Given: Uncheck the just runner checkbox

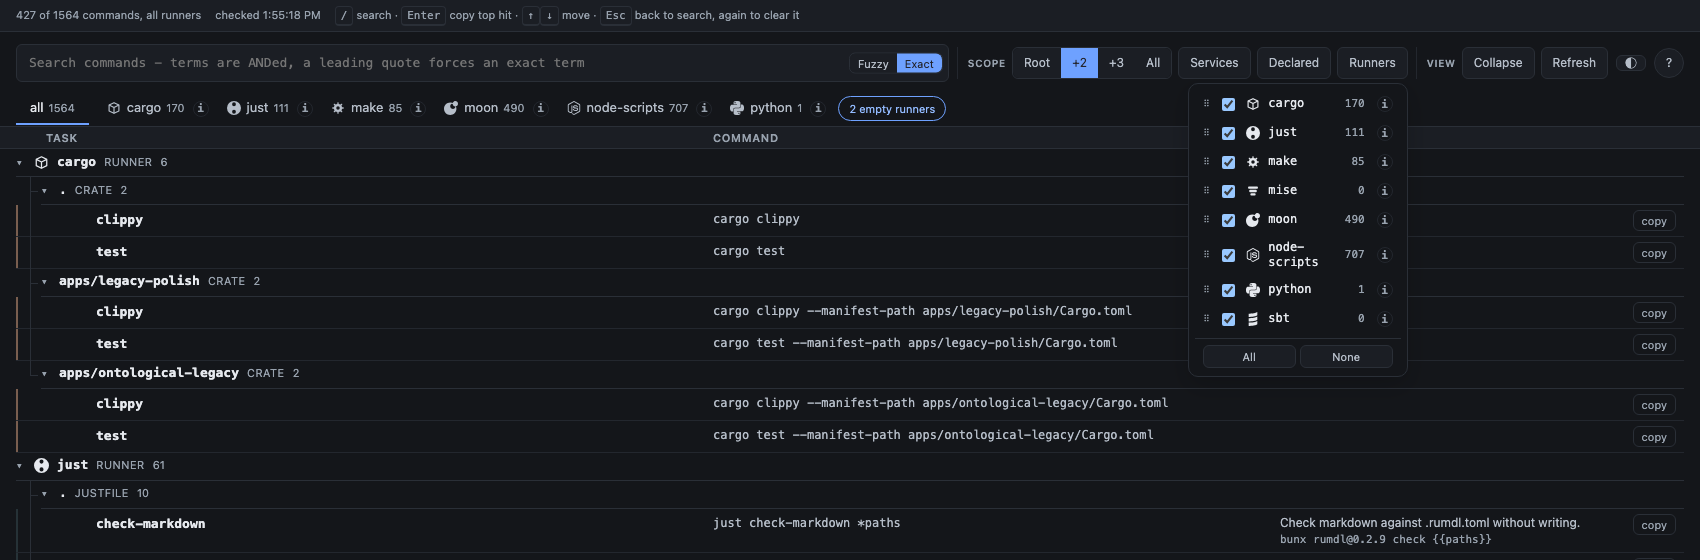Looking at the screenshot, I should (x=1228, y=133).
